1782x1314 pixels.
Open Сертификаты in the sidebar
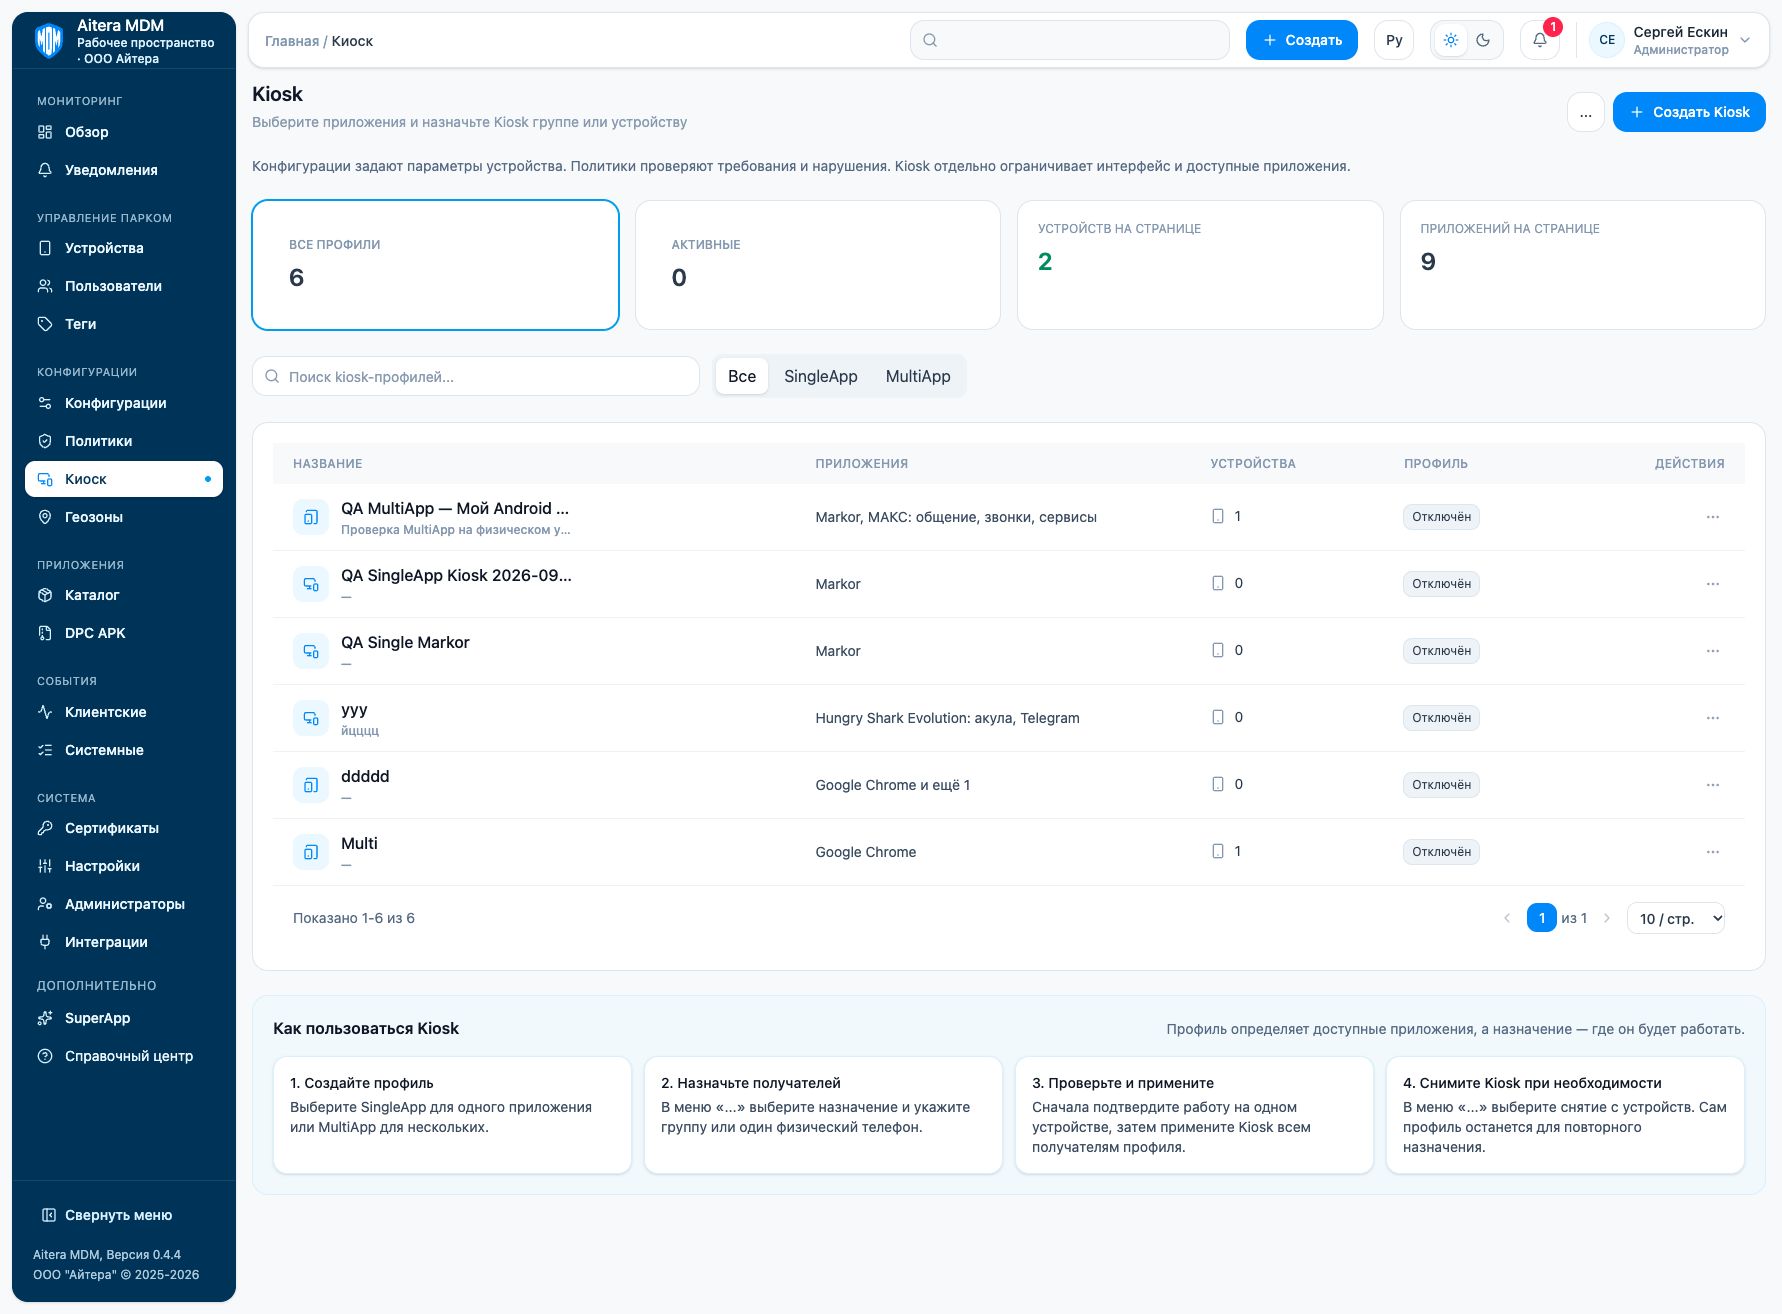[124, 828]
